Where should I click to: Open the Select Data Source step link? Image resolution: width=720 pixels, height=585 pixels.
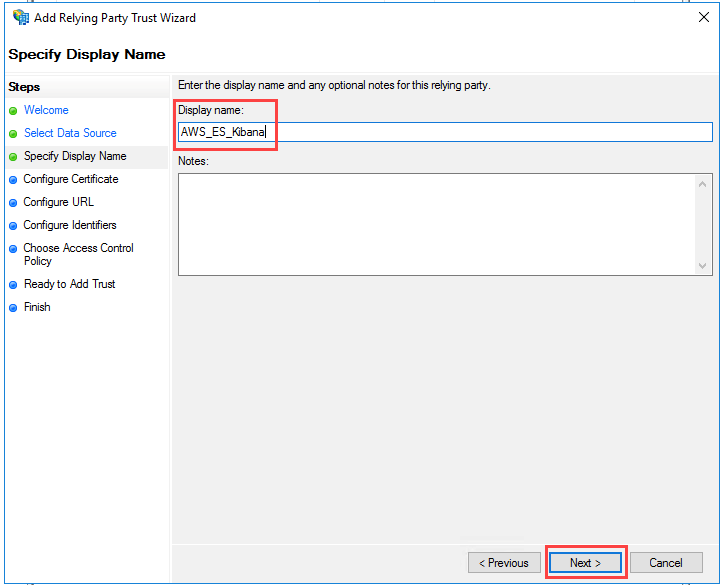tap(70, 133)
